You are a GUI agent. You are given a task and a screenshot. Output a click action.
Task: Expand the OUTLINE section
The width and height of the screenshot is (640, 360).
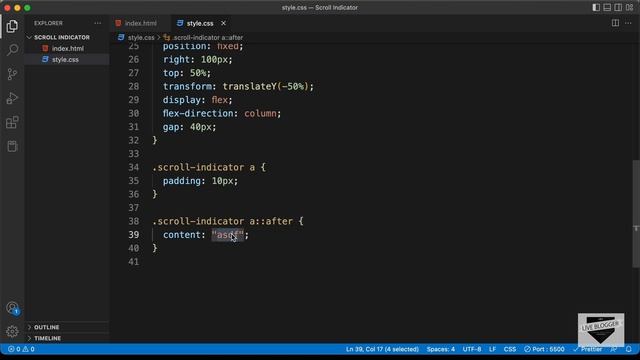tap(47, 327)
